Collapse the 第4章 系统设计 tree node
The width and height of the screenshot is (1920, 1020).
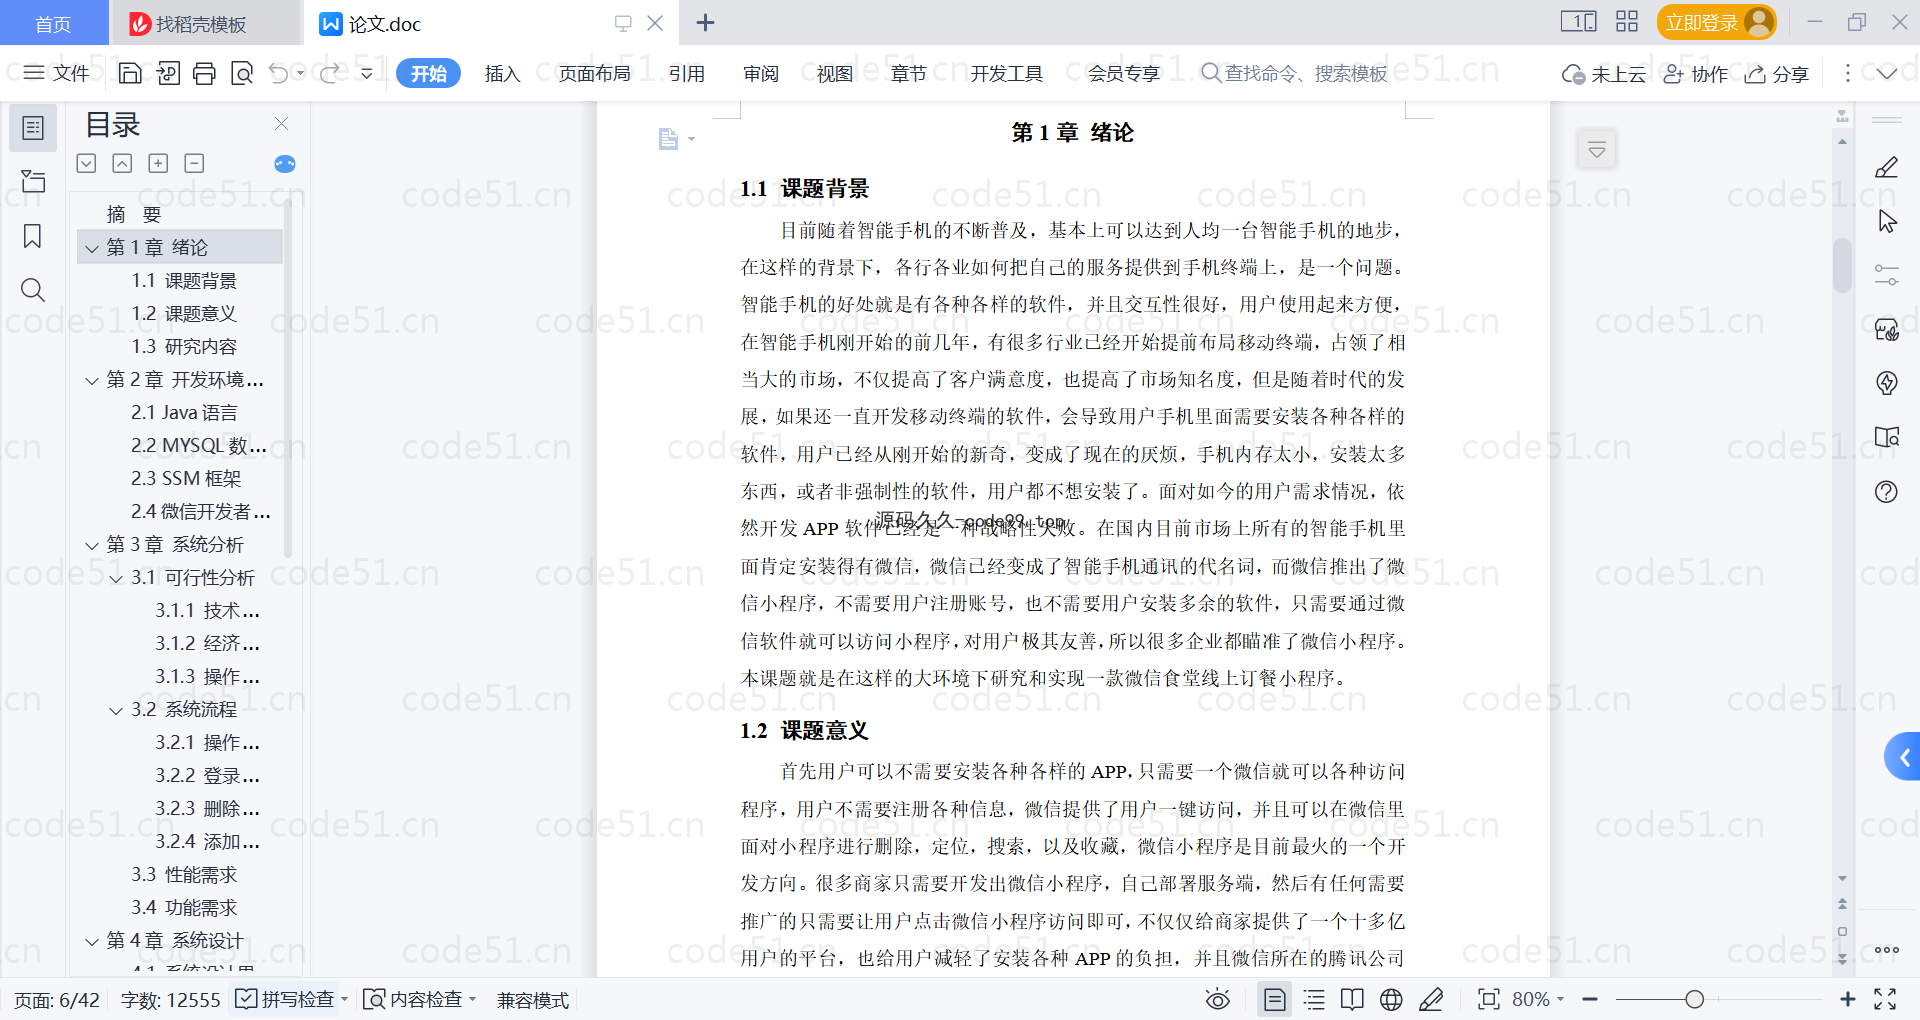point(92,941)
